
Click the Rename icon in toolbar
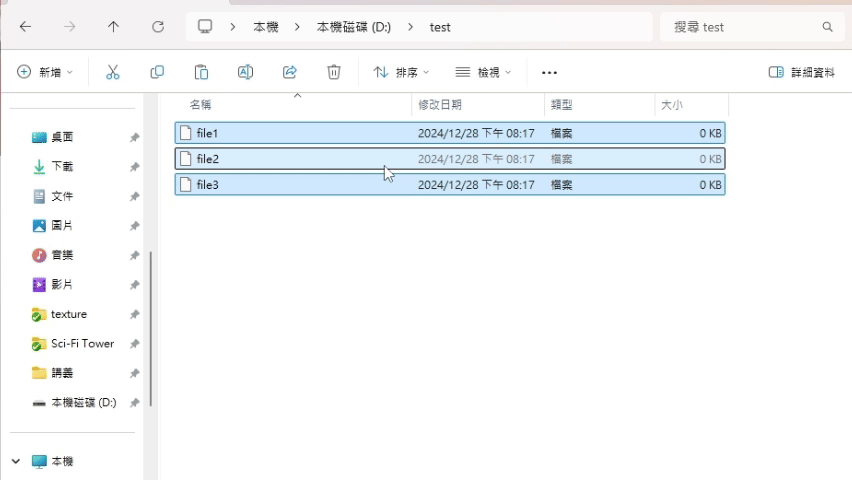pyautogui.click(x=245, y=72)
